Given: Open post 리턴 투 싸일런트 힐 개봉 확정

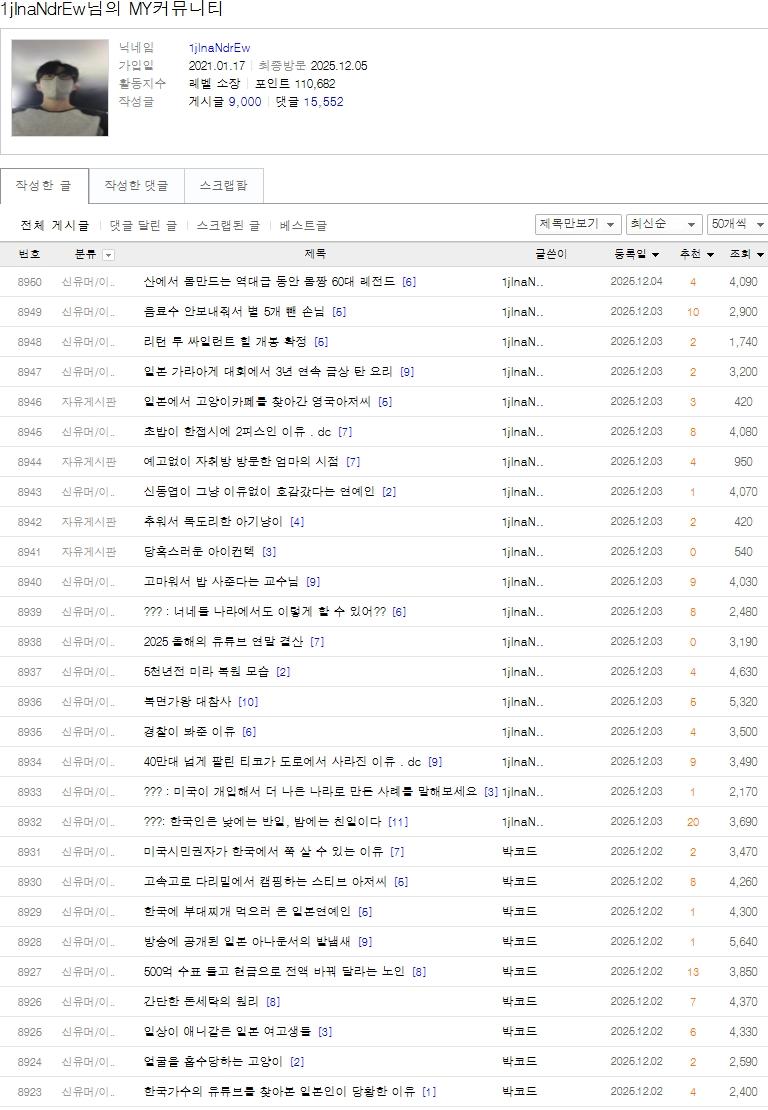Looking at the screenshot, I should click(x=224, y=341).
